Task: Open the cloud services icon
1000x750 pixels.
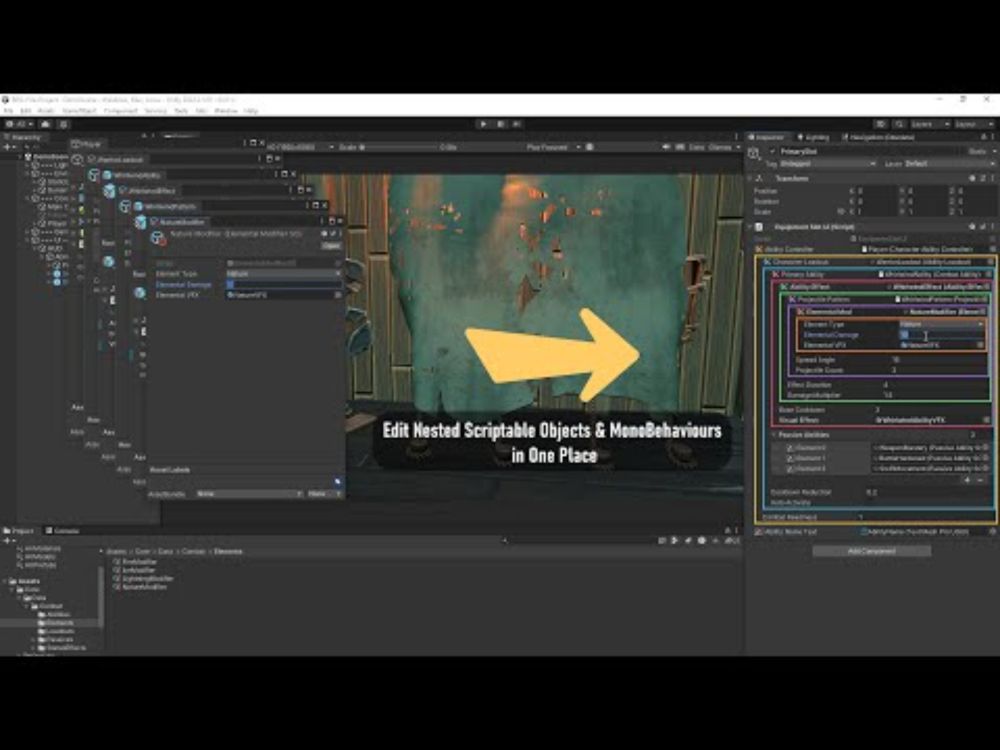Action: click(x=45, y=124)
